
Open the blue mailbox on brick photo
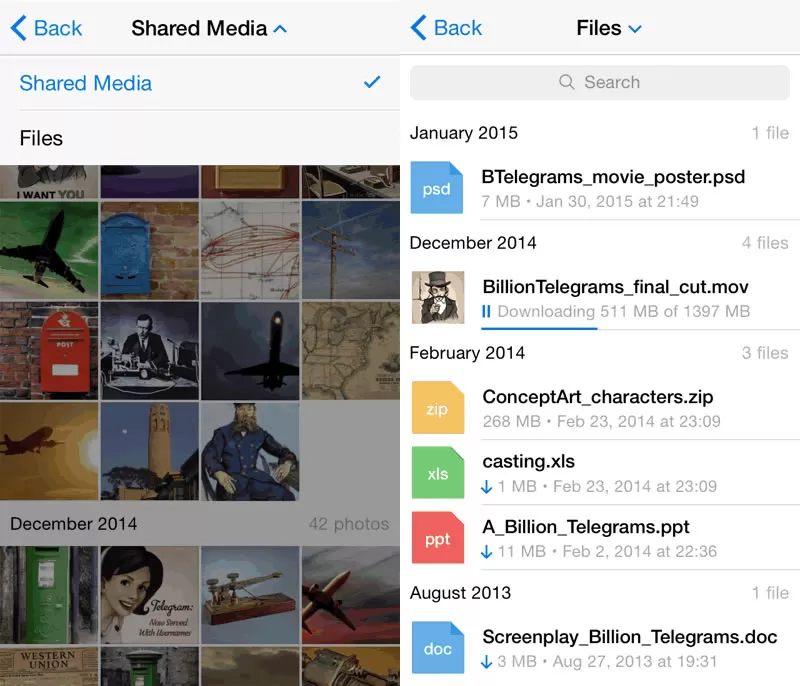pyautogui.click(x=149, y=250)
